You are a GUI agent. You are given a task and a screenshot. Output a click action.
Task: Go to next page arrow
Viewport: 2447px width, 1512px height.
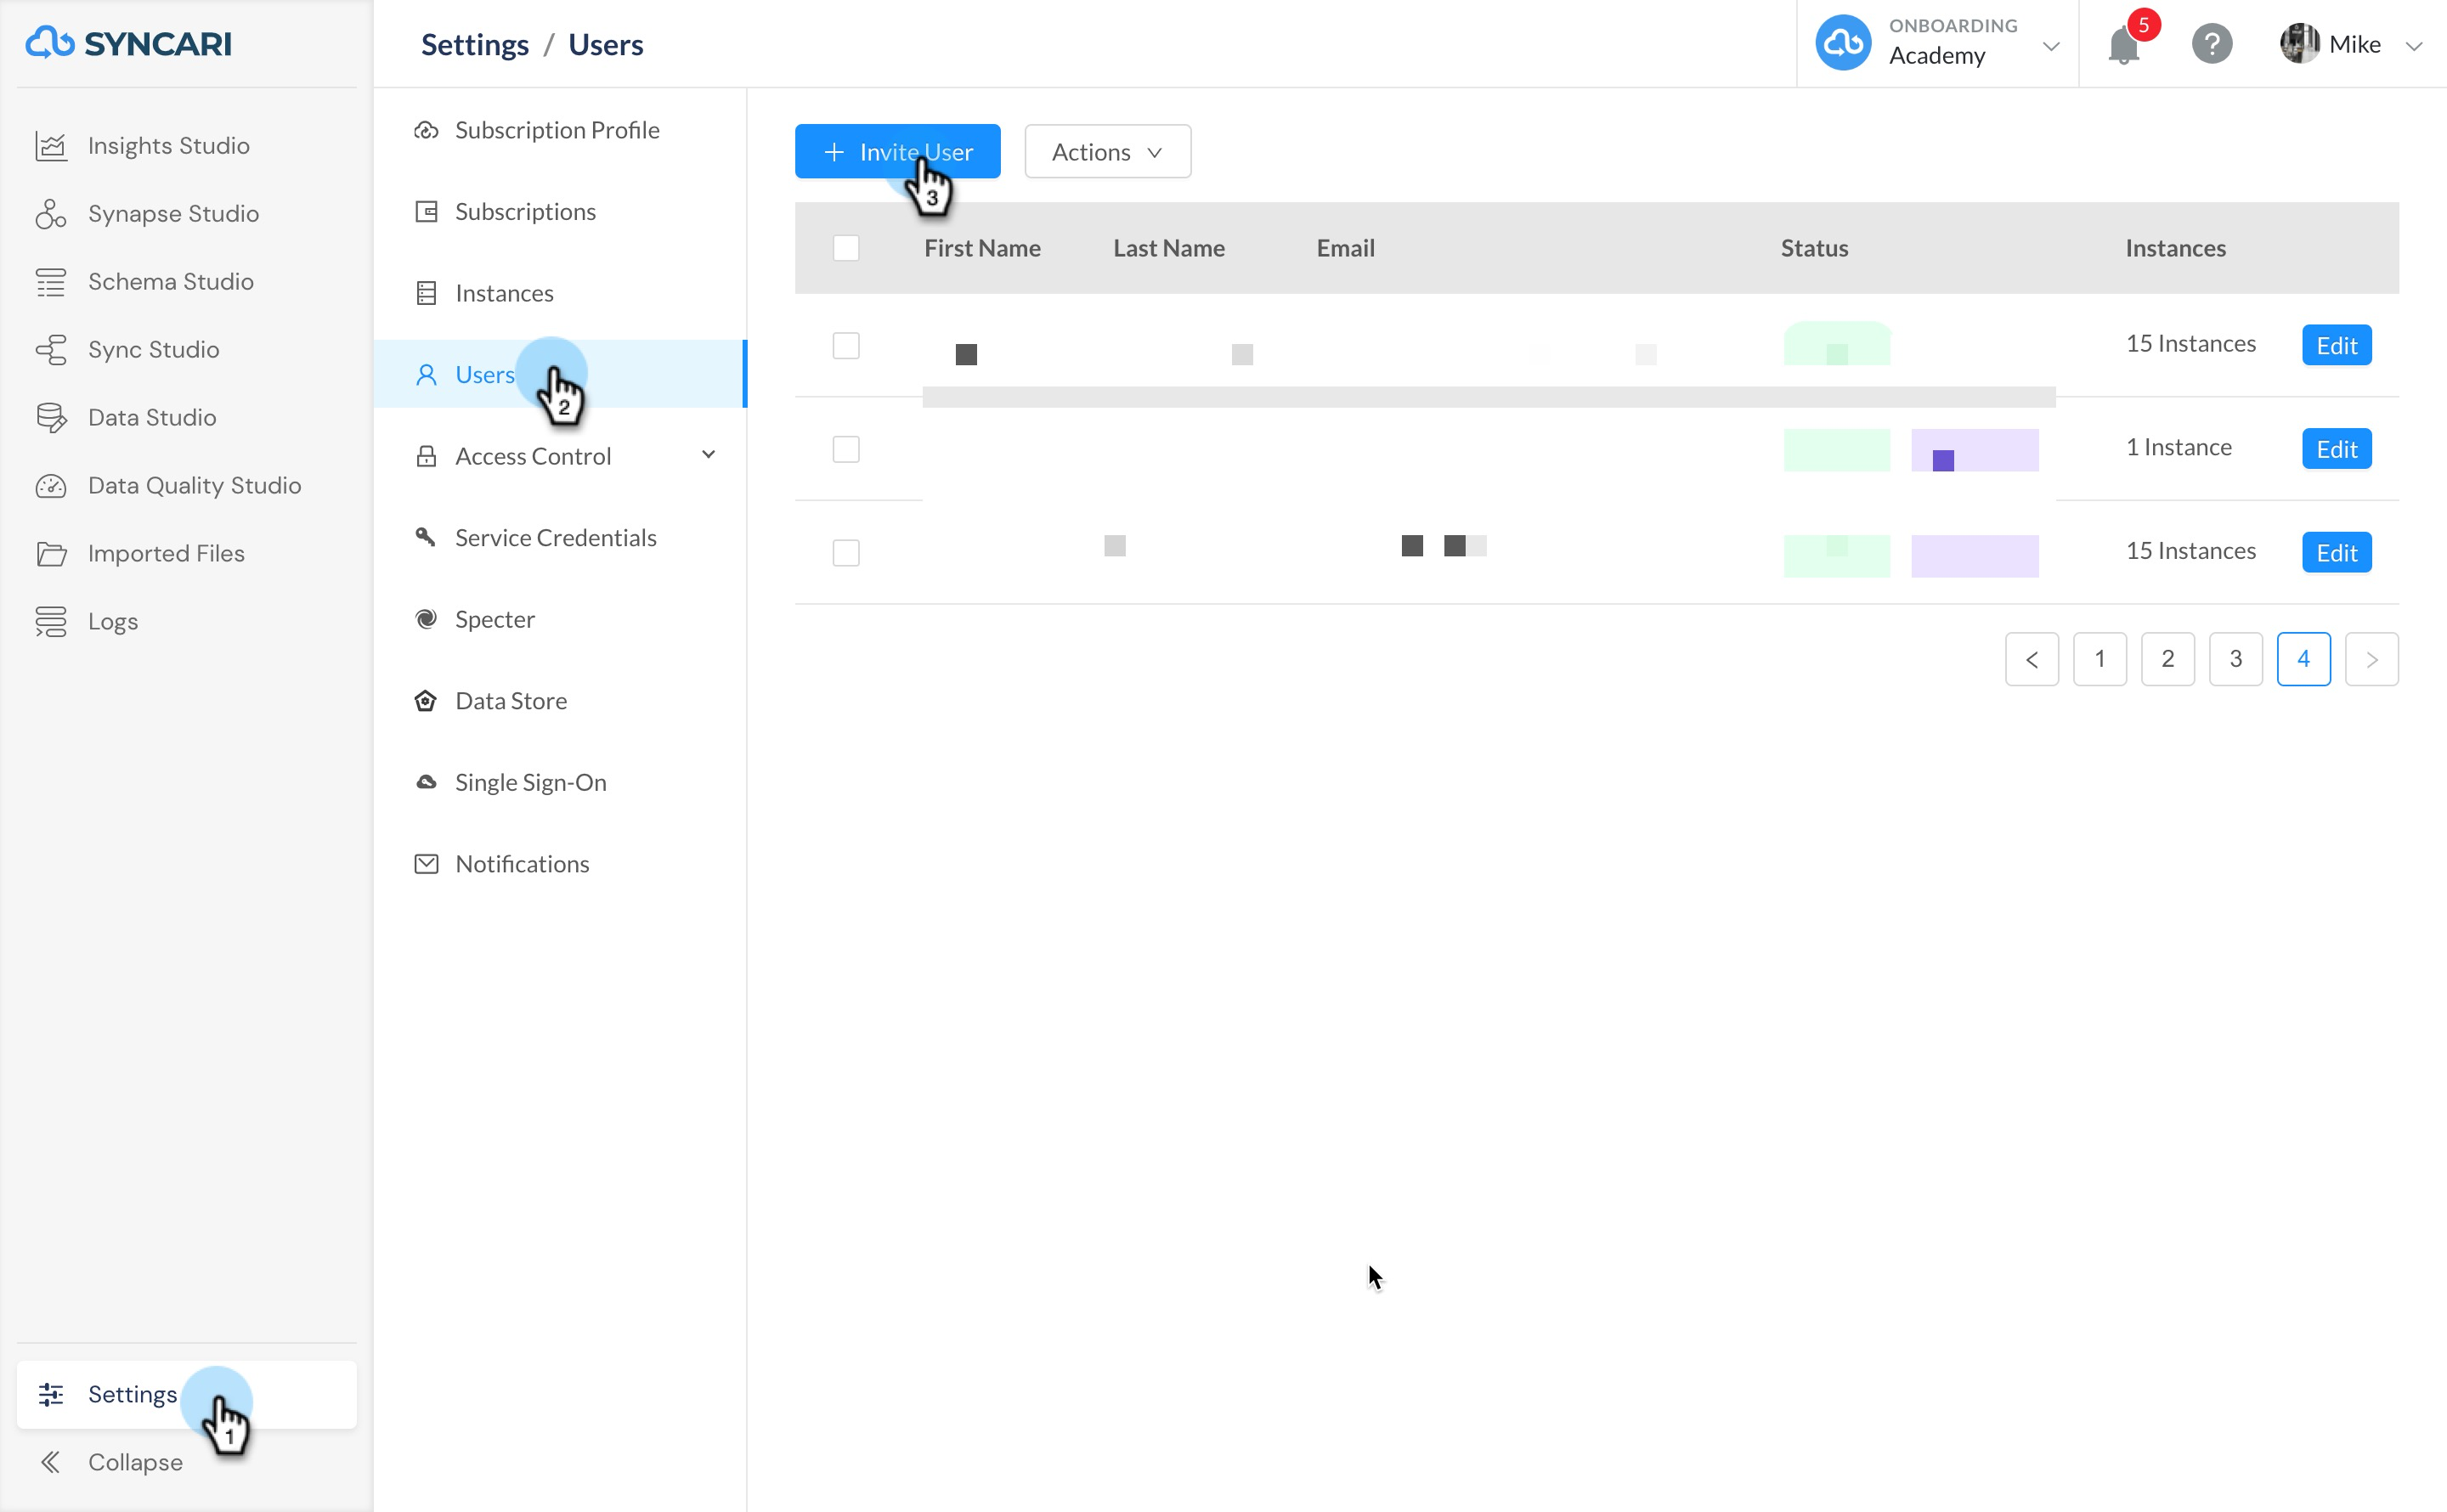pos(2371,659)
